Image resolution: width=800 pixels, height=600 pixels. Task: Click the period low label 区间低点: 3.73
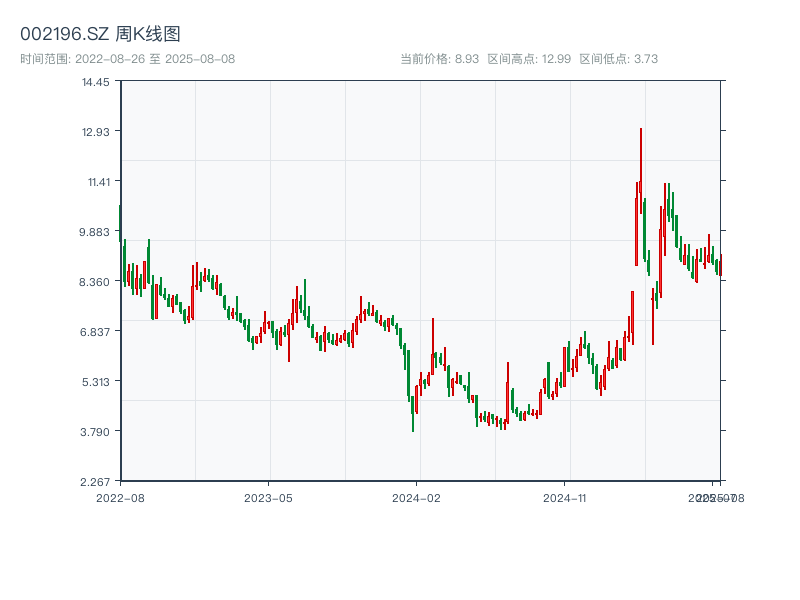pyautogui.click(x=619, y=59)
